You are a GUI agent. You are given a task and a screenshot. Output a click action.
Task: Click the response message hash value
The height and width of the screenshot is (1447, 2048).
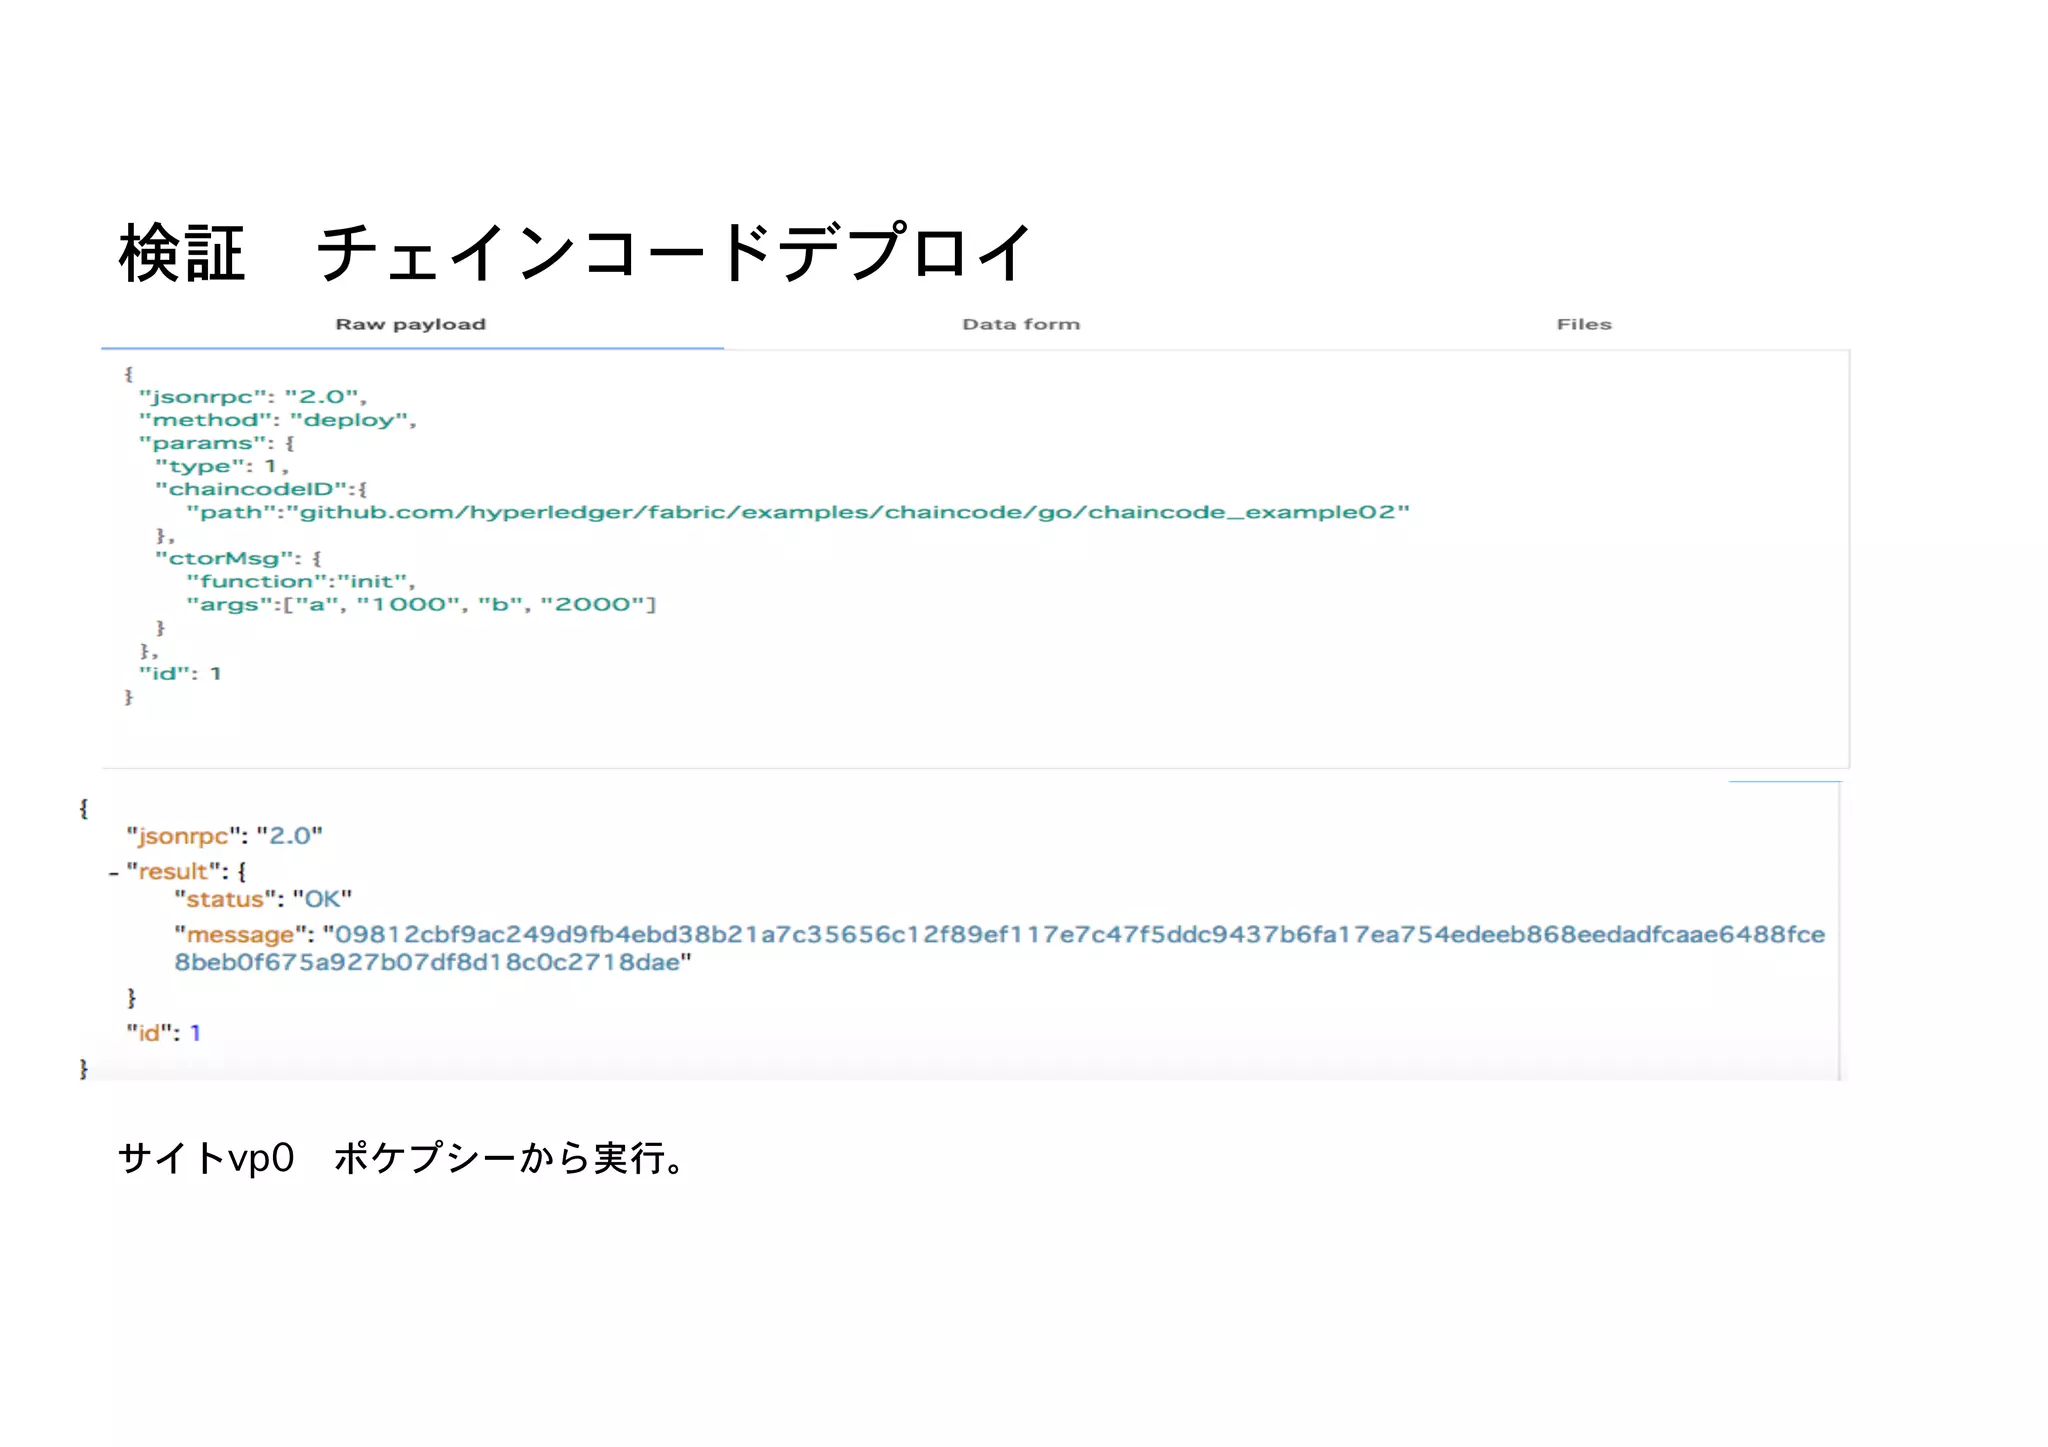tap(1000, 948)
